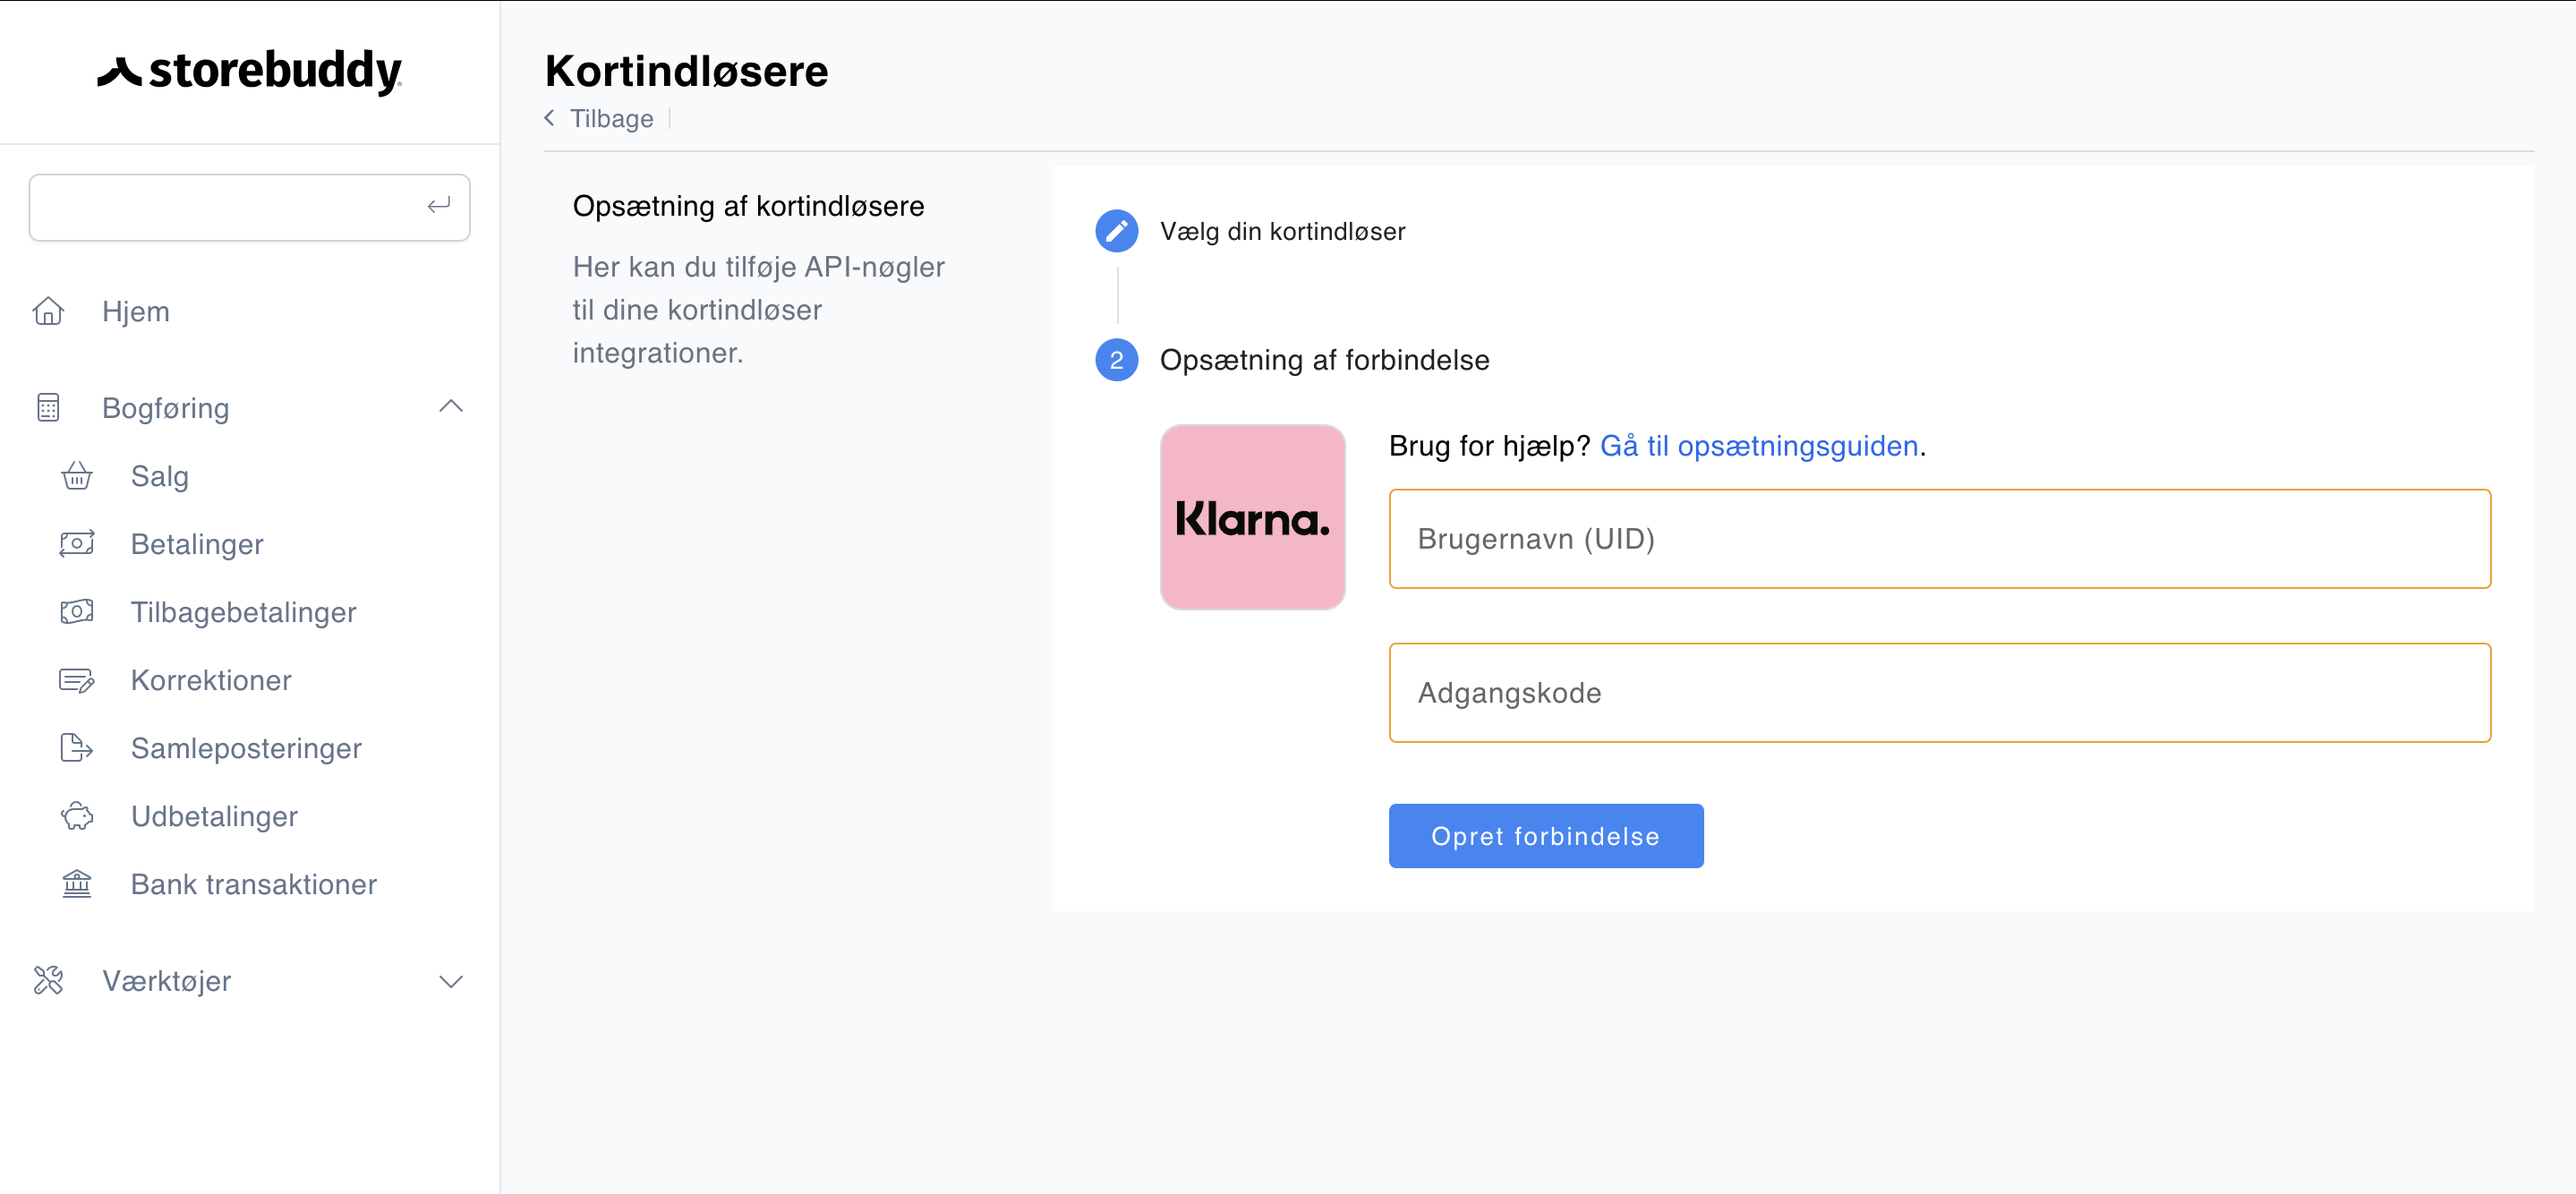This screenshot has width=2576, height=1194.
Task: Focus the Adgangskode password field
Action: [x=1938, y=693]
